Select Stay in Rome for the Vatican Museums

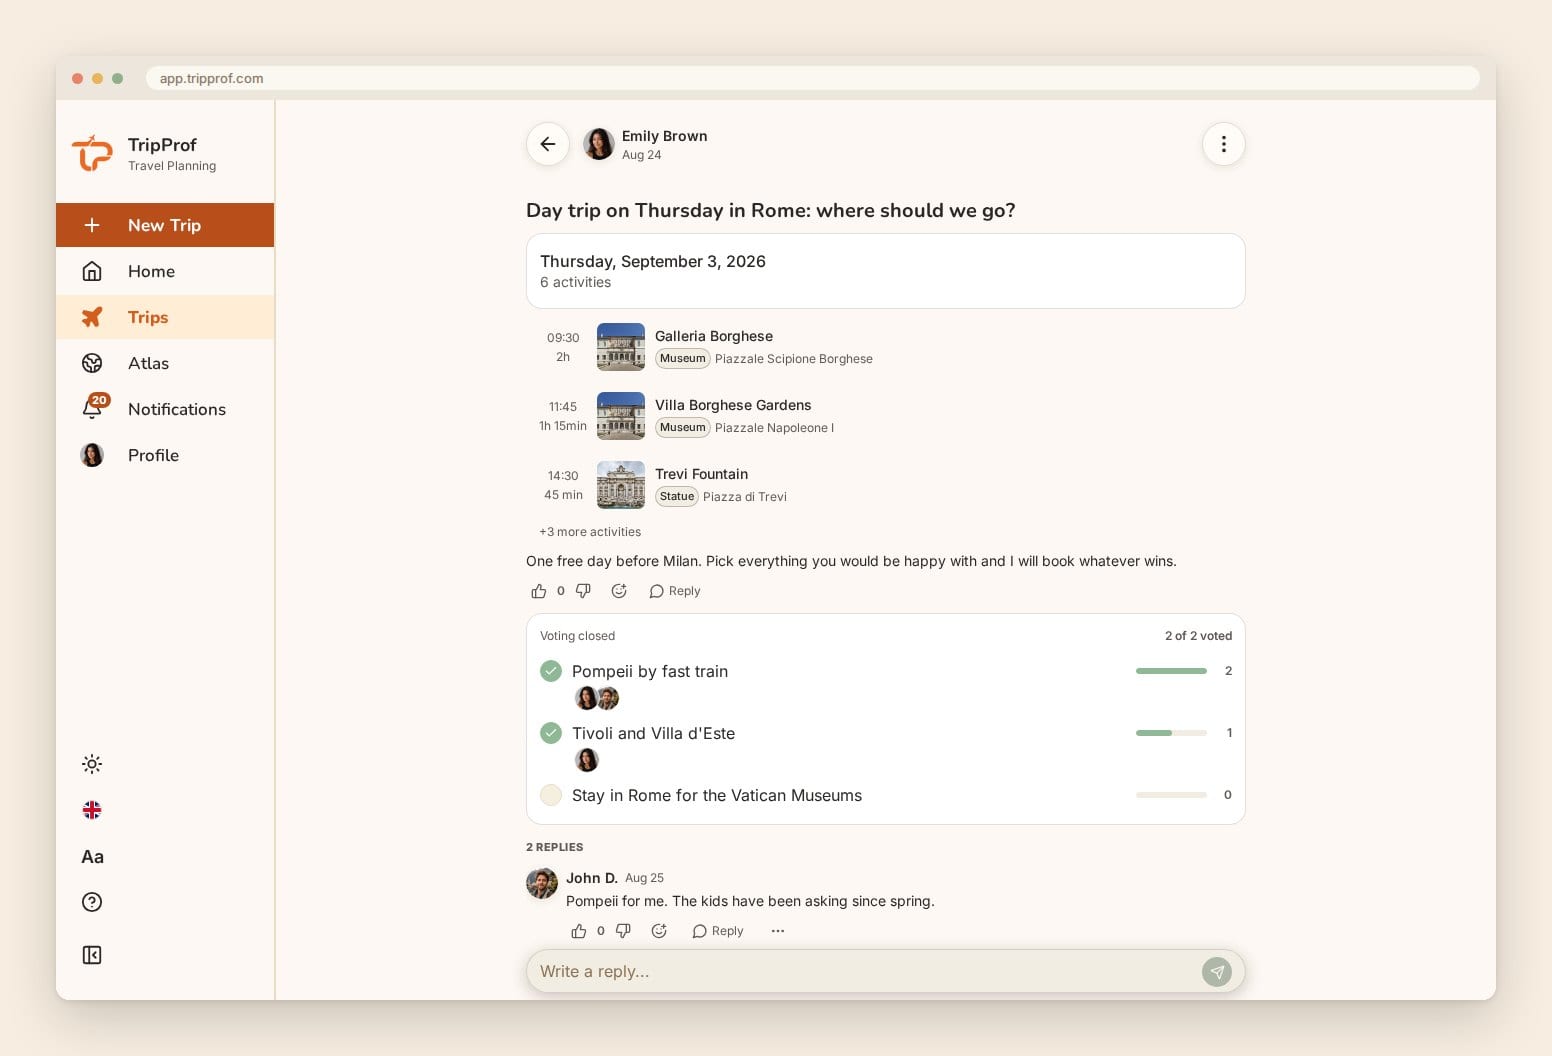[551, 795]
